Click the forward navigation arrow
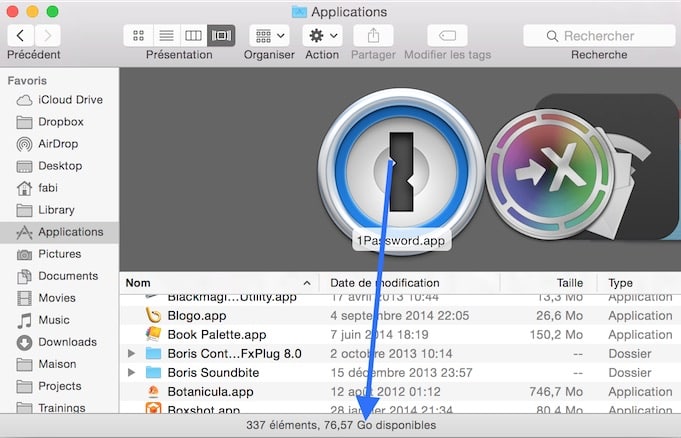Screen dimensions: 681x438 pos(47,36)
